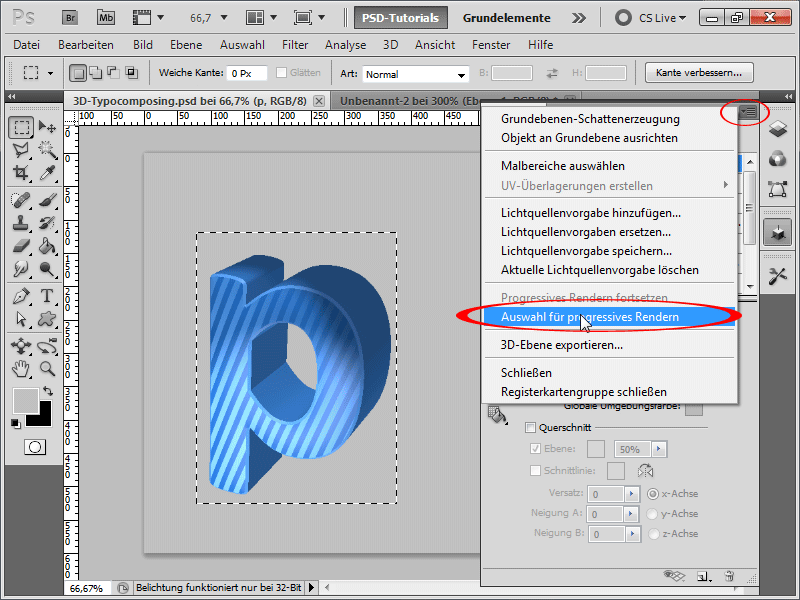
Task: Select the 3D Object Rotate tool
Action: (x=21, y=346)
